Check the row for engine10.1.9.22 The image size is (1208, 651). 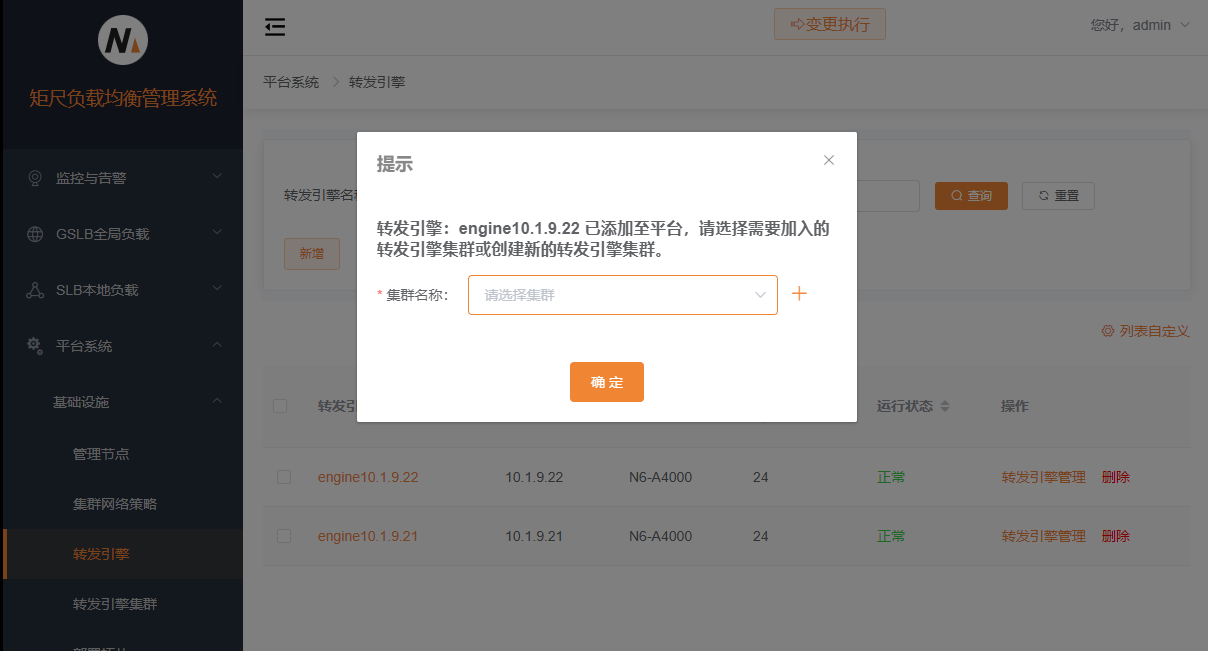283,477
